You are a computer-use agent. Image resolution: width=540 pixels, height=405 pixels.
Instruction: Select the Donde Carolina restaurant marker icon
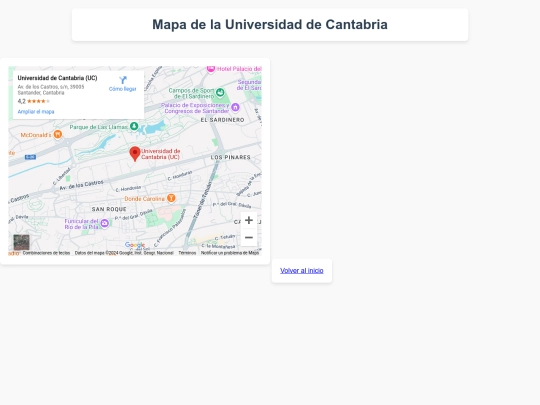point(171,198)
